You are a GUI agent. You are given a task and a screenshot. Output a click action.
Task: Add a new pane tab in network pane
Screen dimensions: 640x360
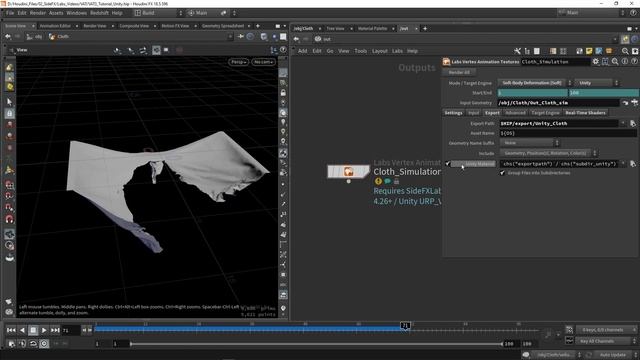tap(425, 29)
